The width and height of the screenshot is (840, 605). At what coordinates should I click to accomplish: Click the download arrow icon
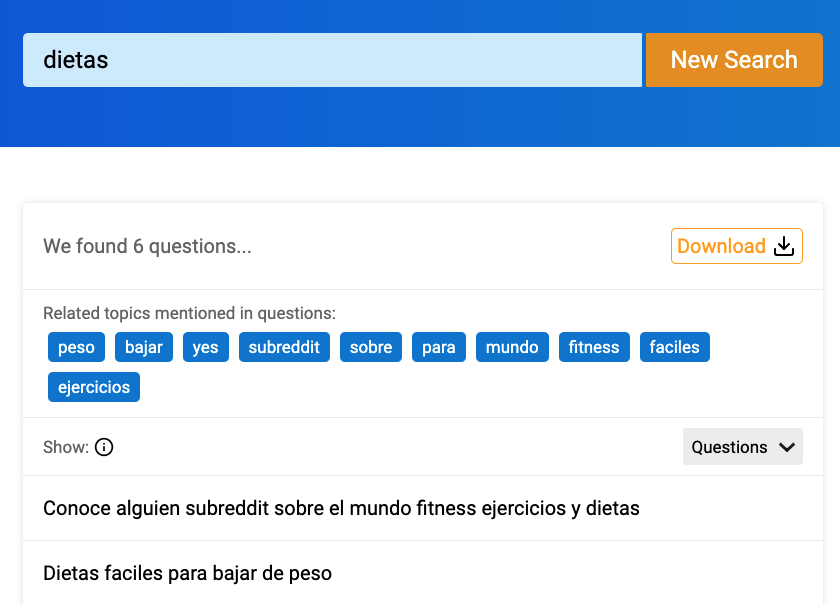pyautogui.click(x=784, y=246)
